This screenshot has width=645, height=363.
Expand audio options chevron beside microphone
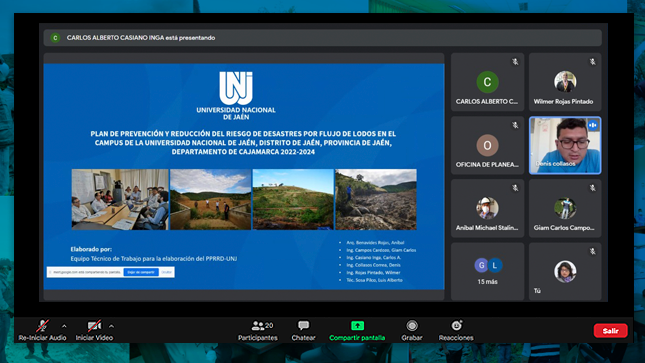pyautogui.click(x=64, y=326)
